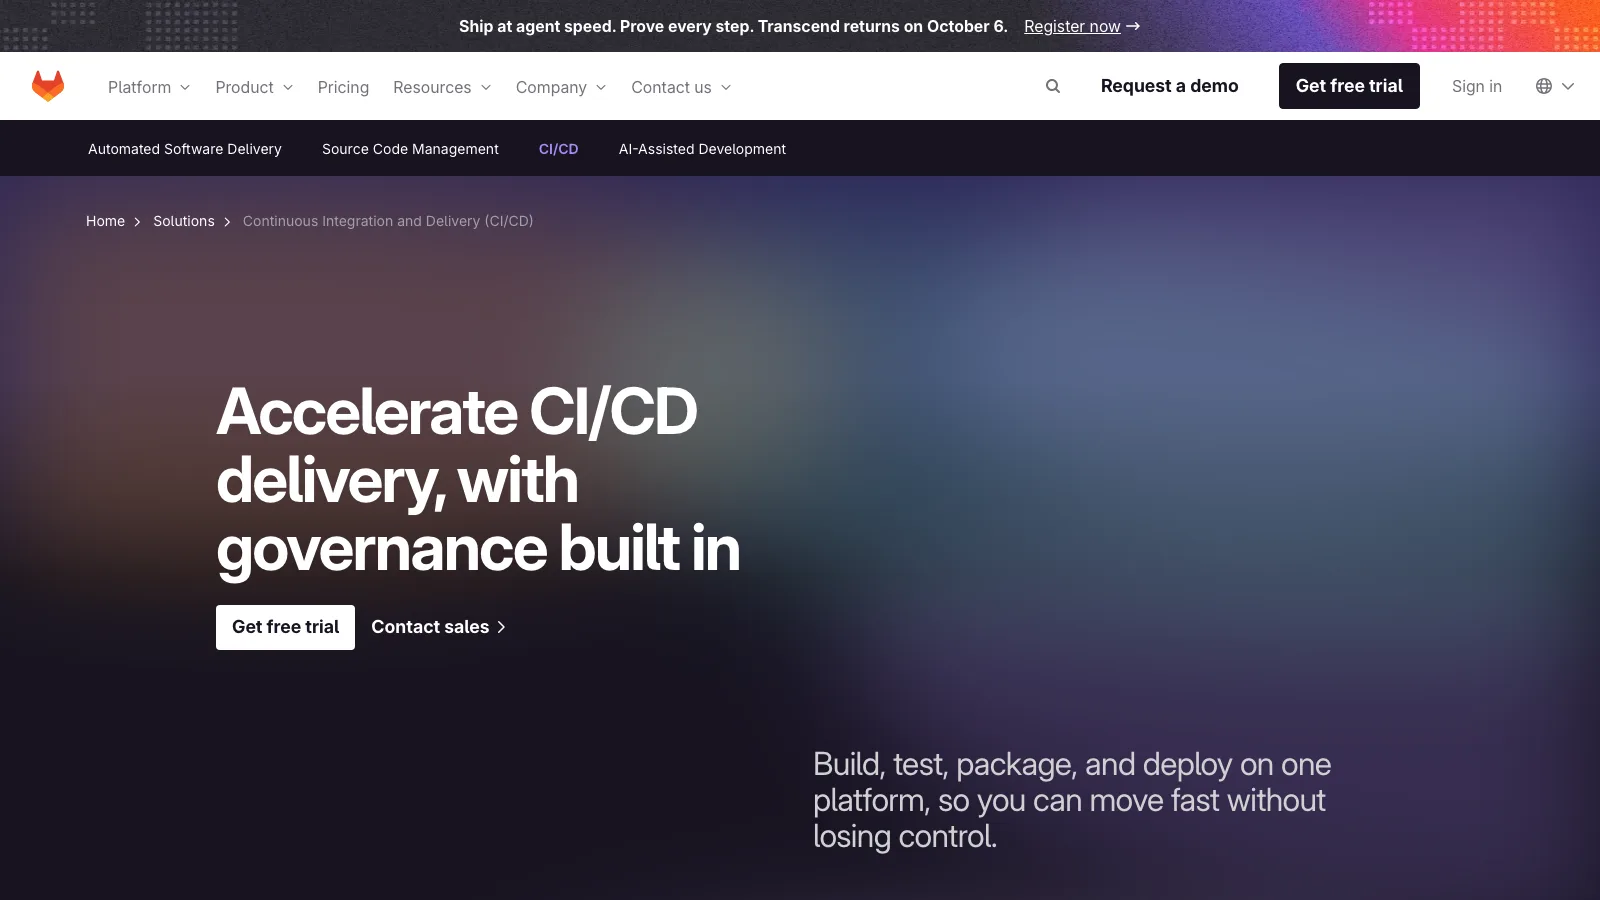Click the Accelerate CI/CD delivery headline
1600x900 pixels.
[478, 481]
